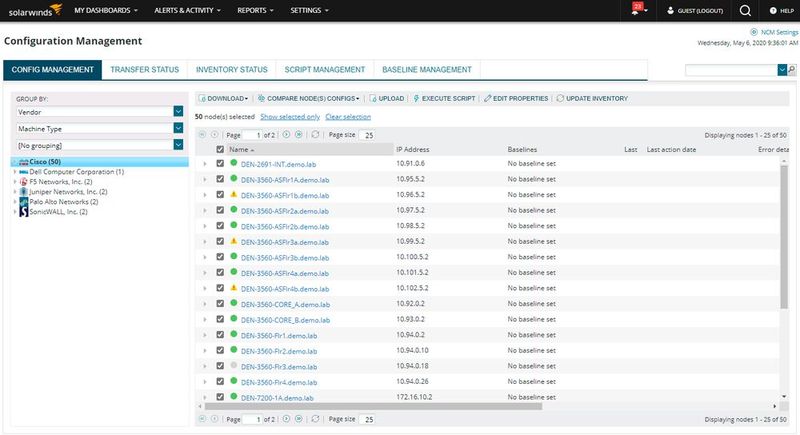Uncheck the DEN-3560-CORE_A.demo.lab checkbox
The image size is (800, 435).
220,303
